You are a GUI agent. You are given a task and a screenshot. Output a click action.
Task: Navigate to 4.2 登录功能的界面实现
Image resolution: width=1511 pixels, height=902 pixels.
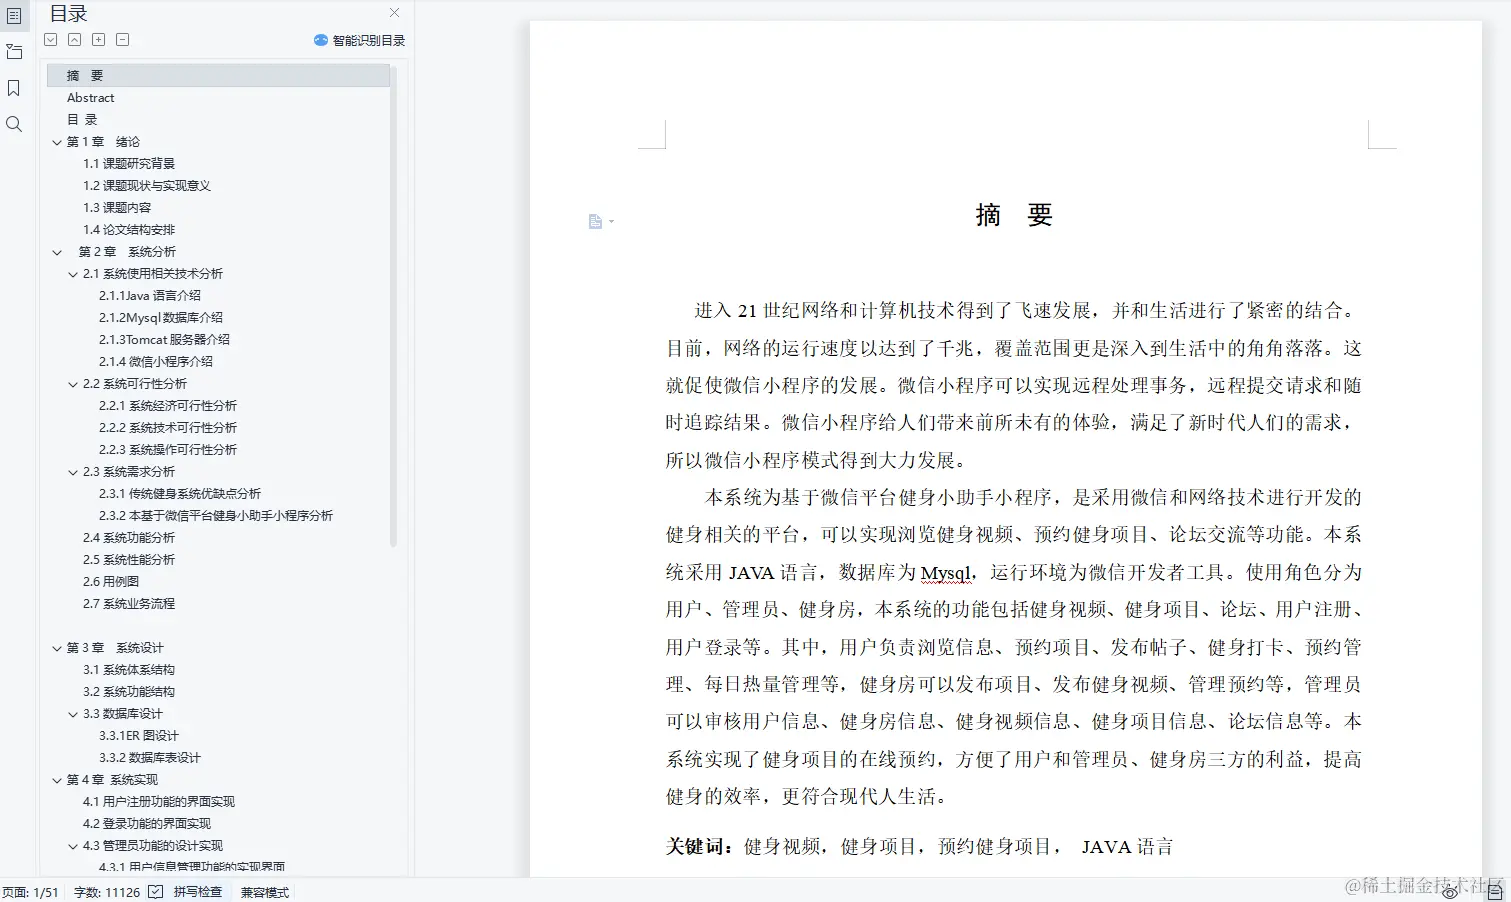tap(147, 824)
